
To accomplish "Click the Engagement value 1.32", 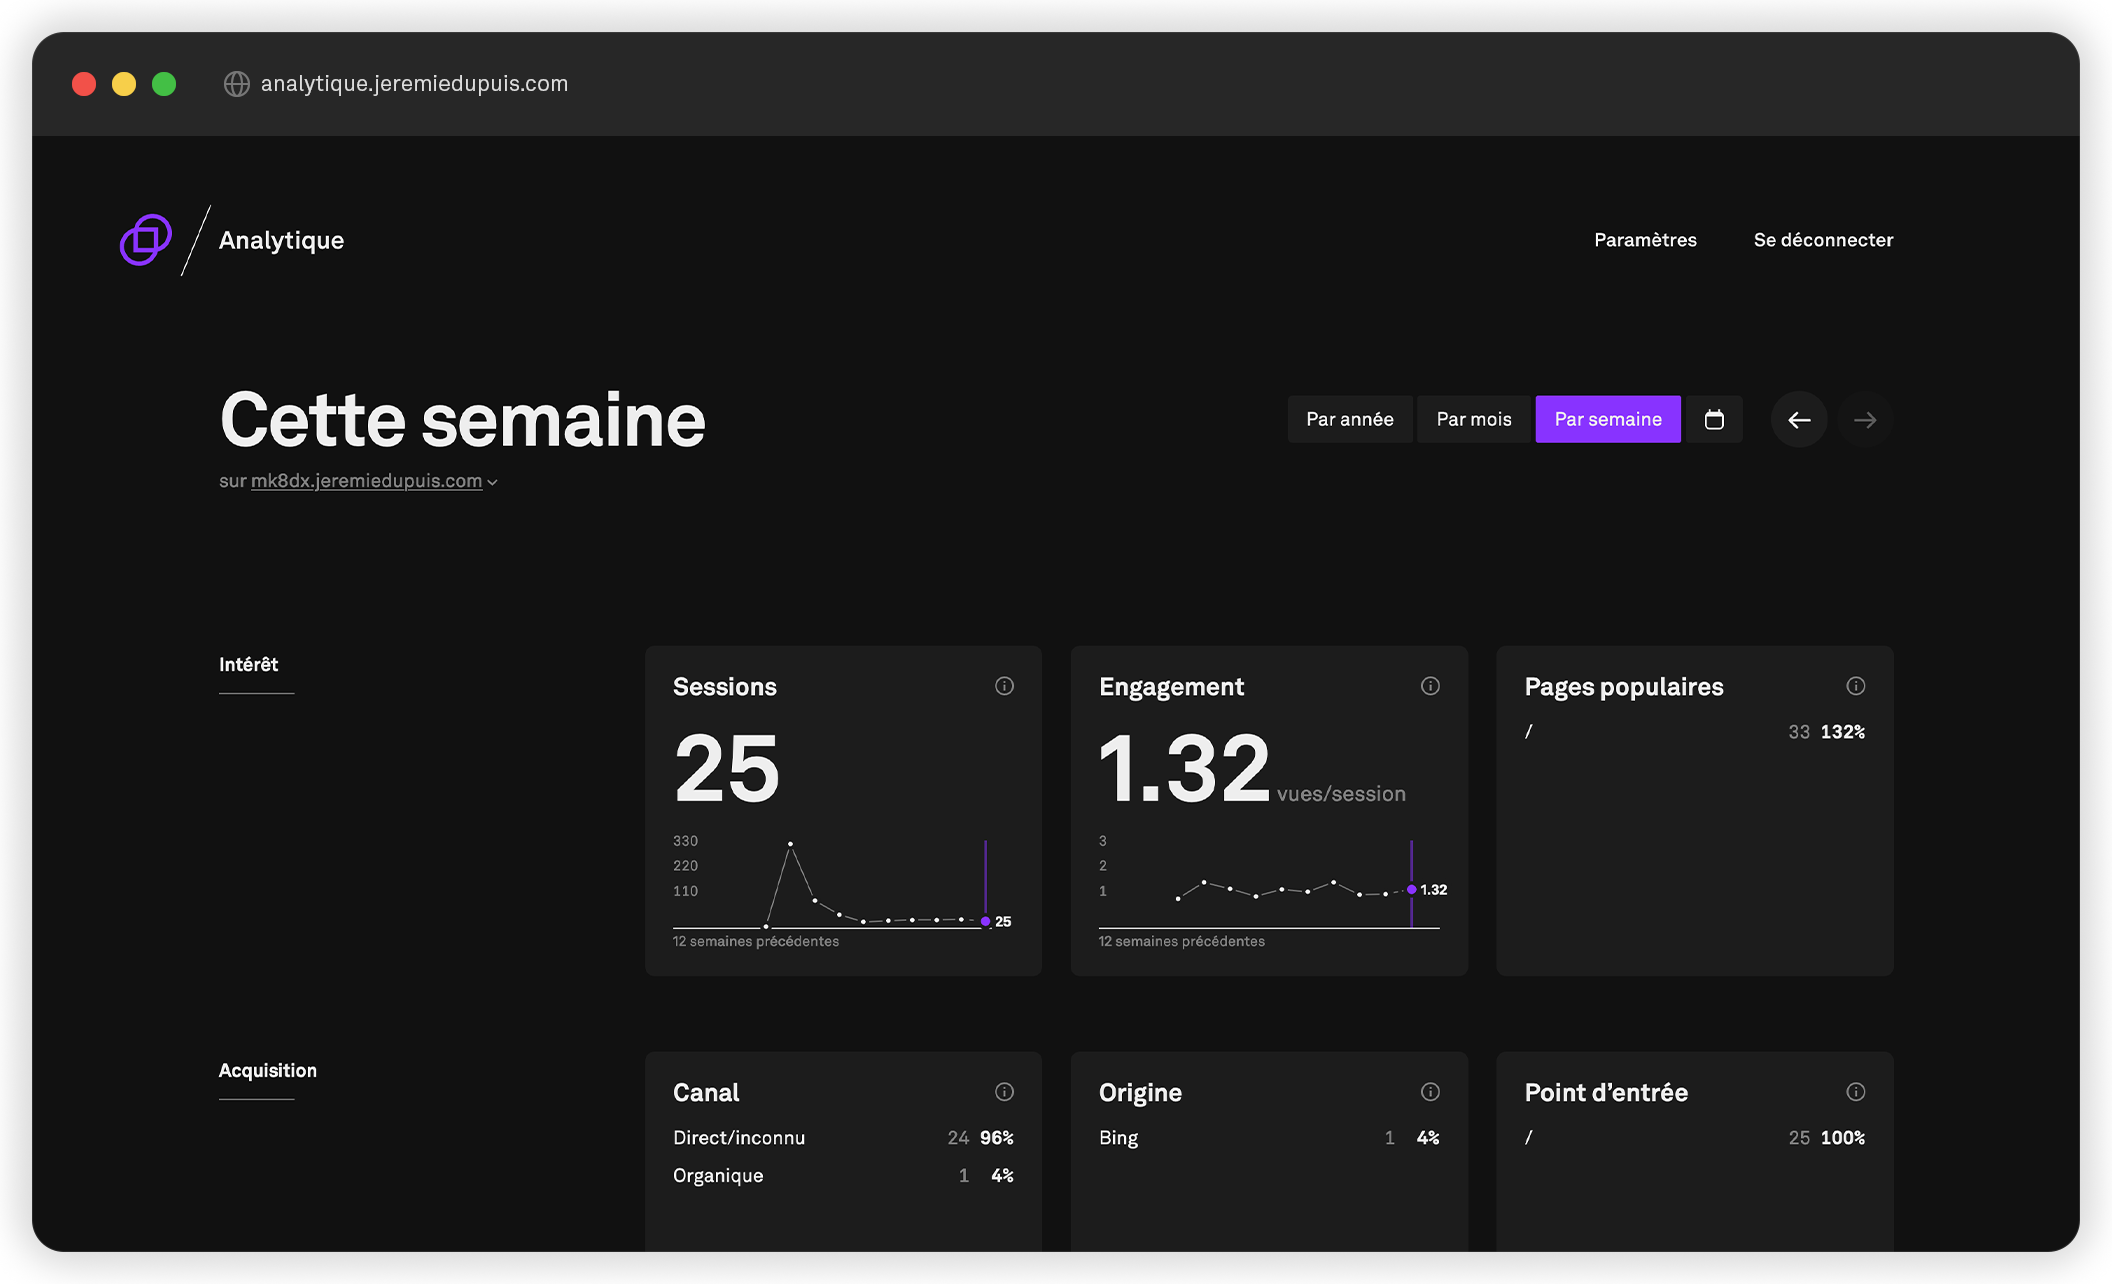I will [x=1184, y=768].
